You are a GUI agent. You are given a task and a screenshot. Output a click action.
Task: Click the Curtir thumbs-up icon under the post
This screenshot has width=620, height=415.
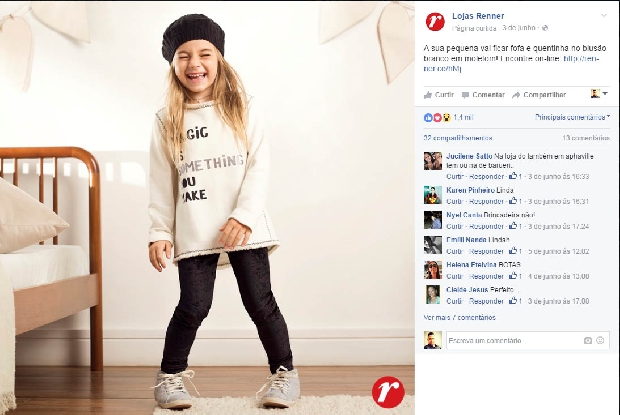click(x=428, y=95)
